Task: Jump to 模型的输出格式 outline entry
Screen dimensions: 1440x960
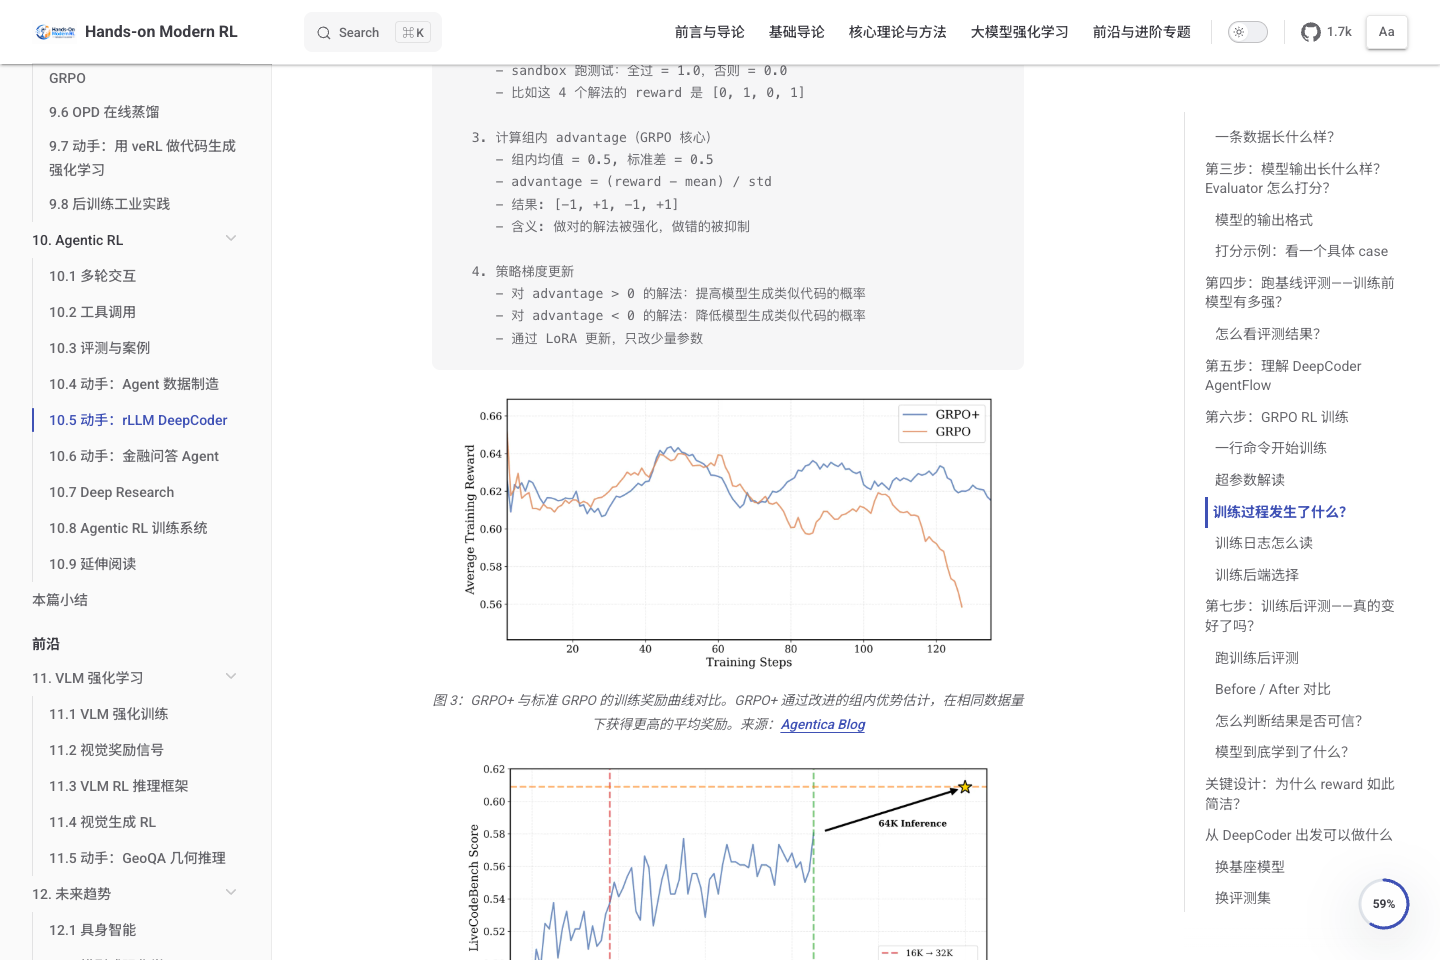Action: coord(1264,220)
